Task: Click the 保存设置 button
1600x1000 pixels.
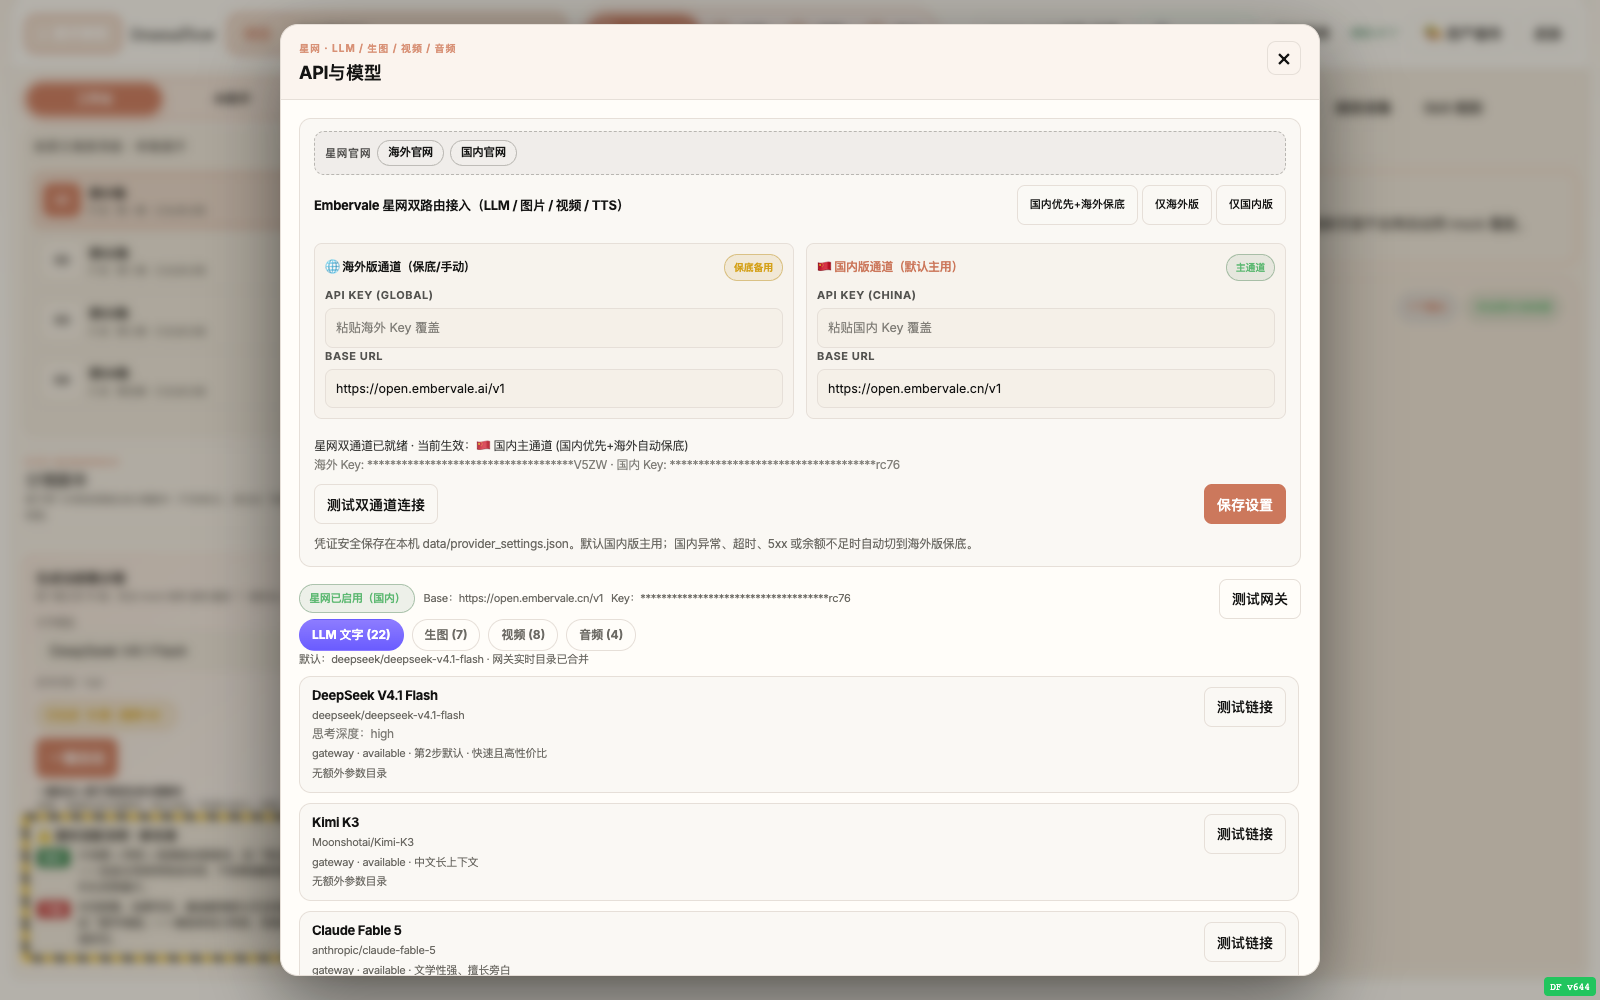Action: pyautogui.click(x=1245, y=505)
